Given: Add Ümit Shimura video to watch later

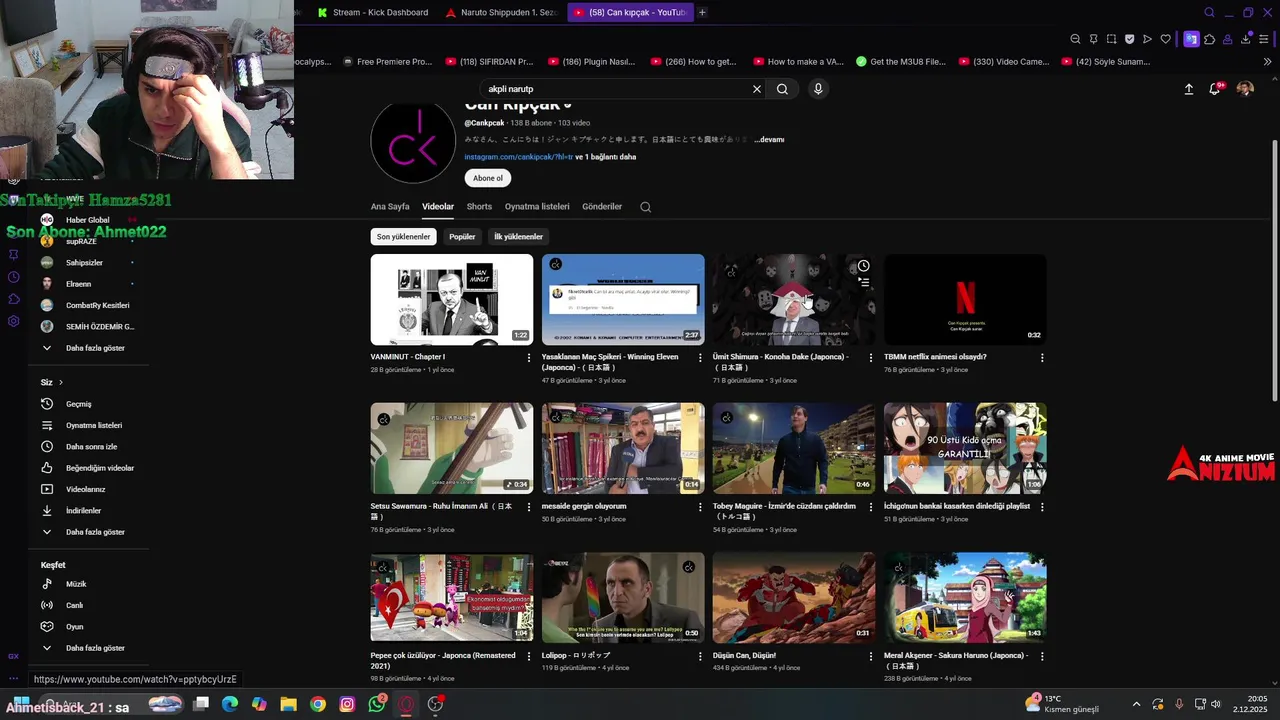Looking at the screenshot, I should tap(863, 266).
